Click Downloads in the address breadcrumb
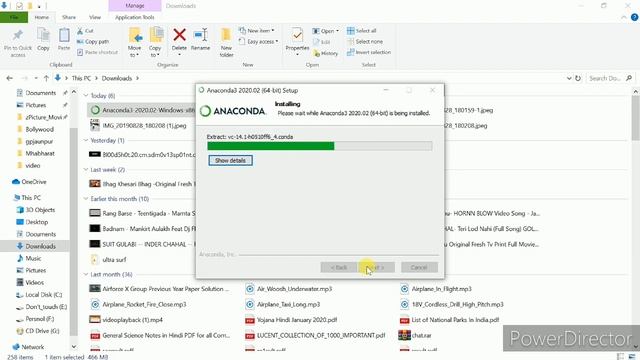The width and height of the screenshot is (640, 360). (x=117, y=78)
